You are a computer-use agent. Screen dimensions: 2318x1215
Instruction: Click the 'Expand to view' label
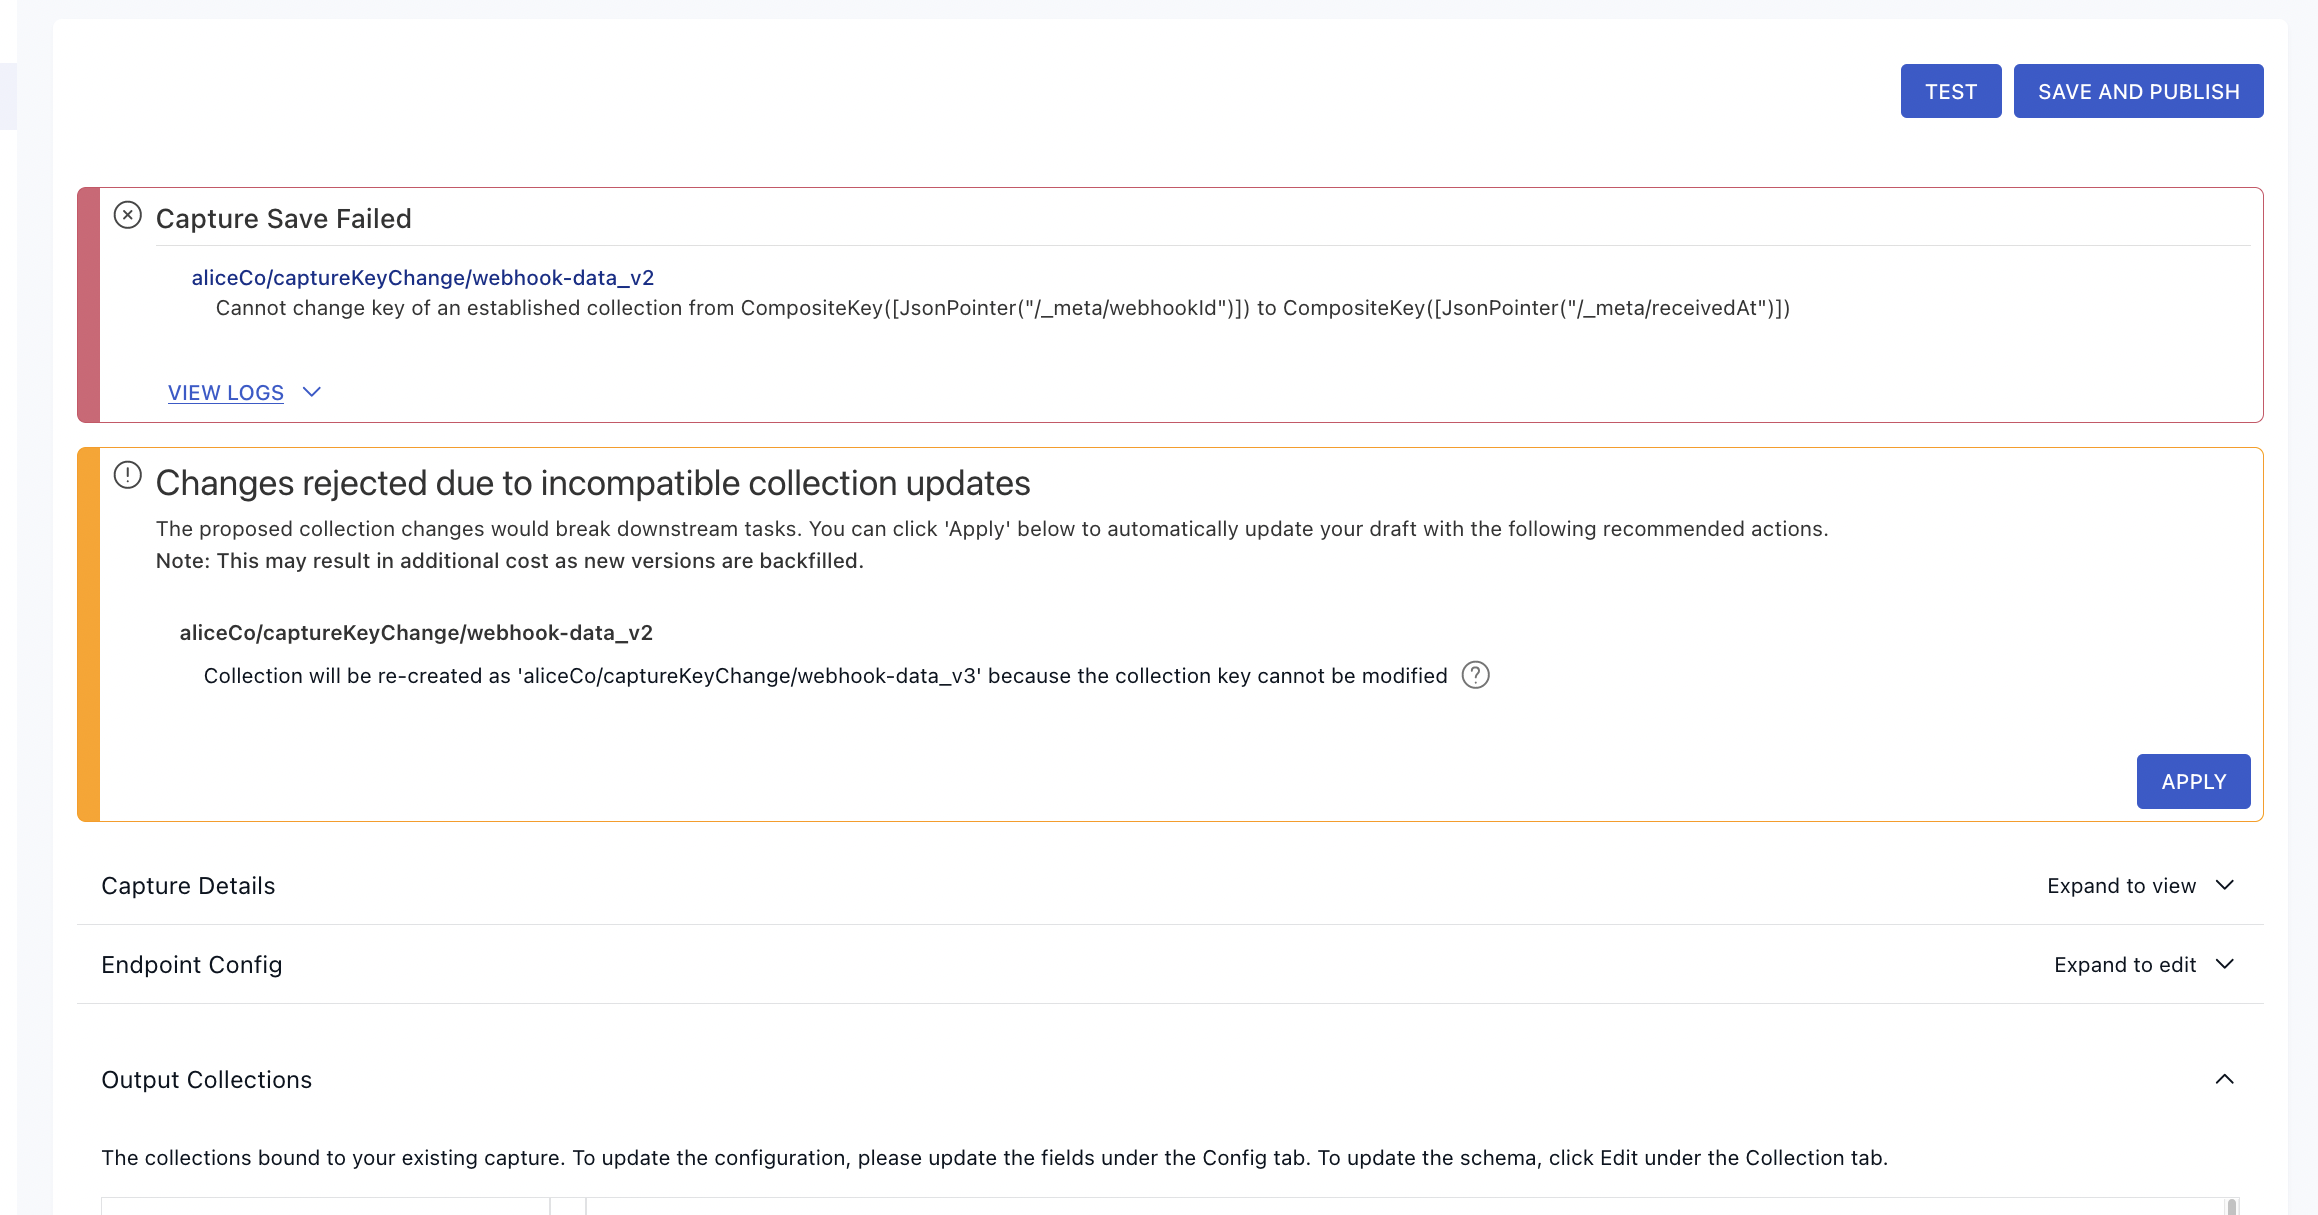point(2121,886)
